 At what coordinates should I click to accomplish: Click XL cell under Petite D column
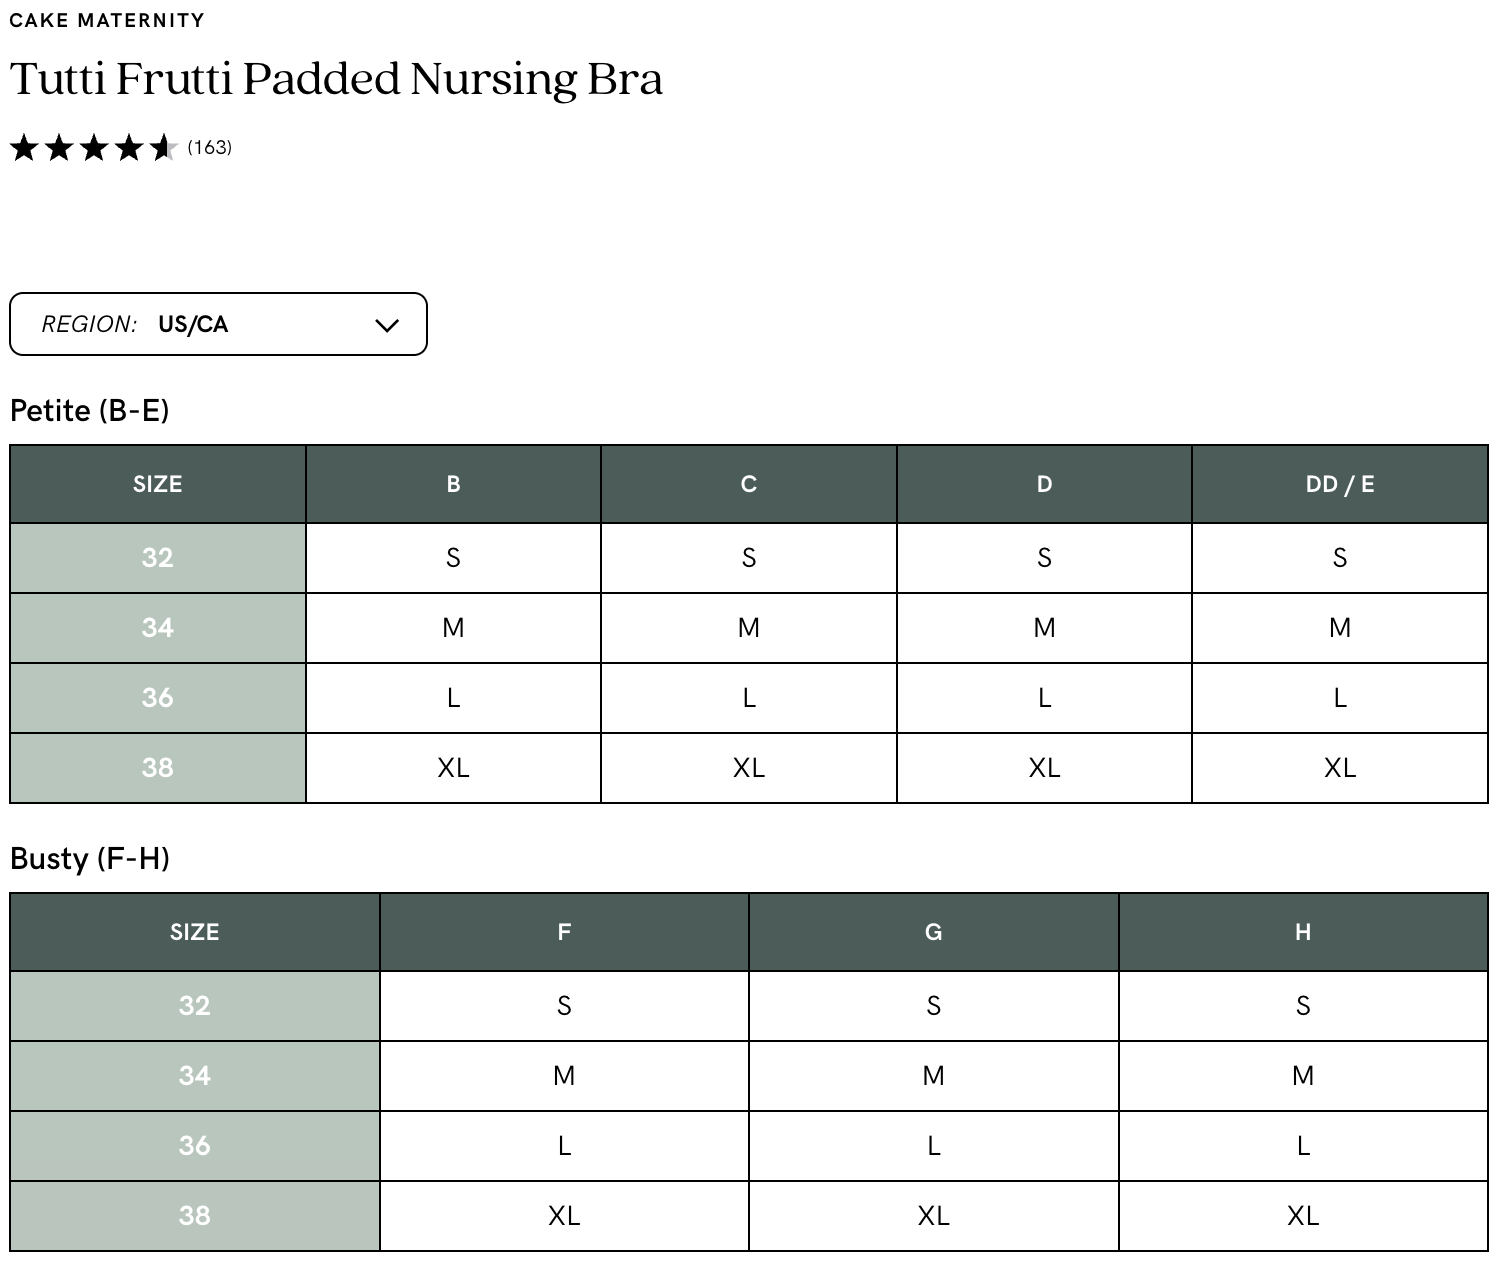(1044, 768)
